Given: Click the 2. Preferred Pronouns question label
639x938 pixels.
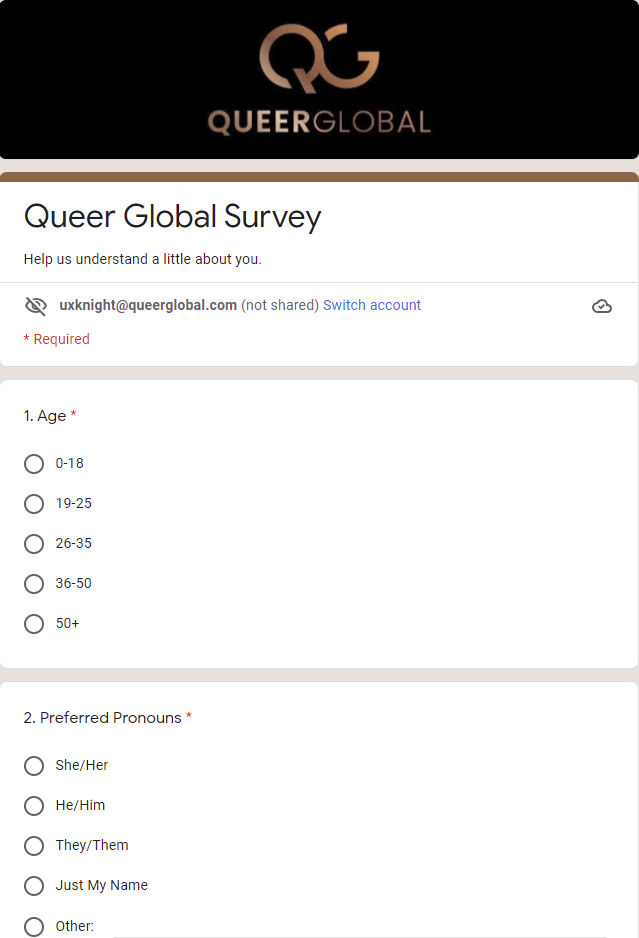Looking at the screenshot, I should 103,718.
